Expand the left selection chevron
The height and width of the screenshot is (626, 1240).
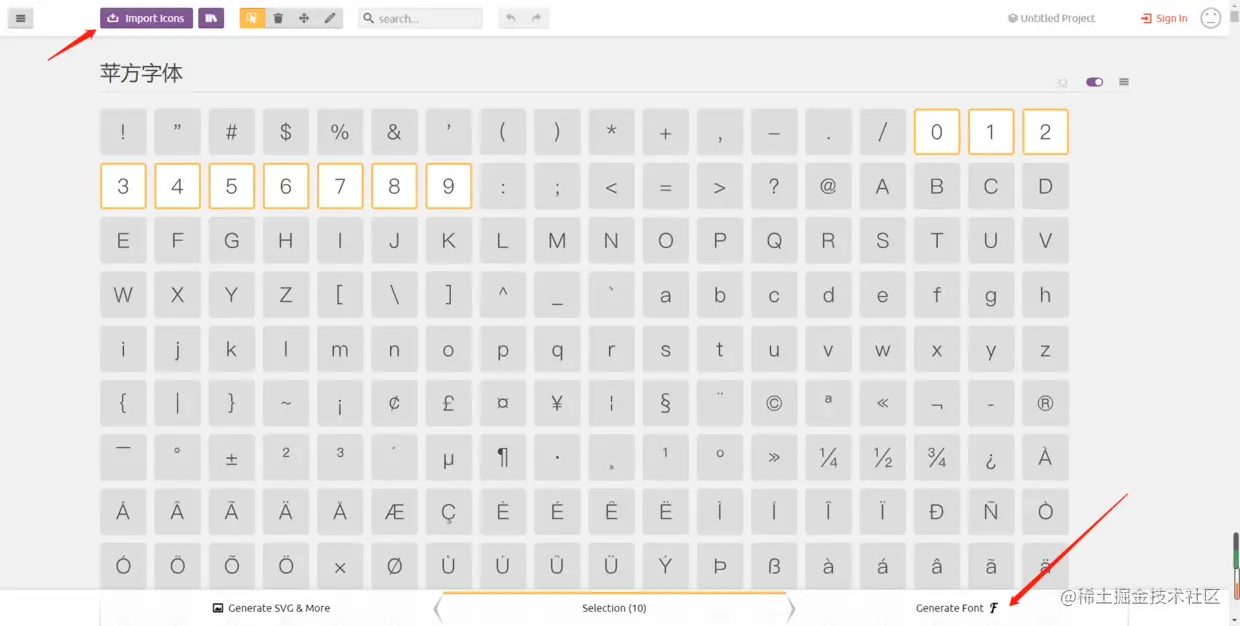click(x=437, y=607)
